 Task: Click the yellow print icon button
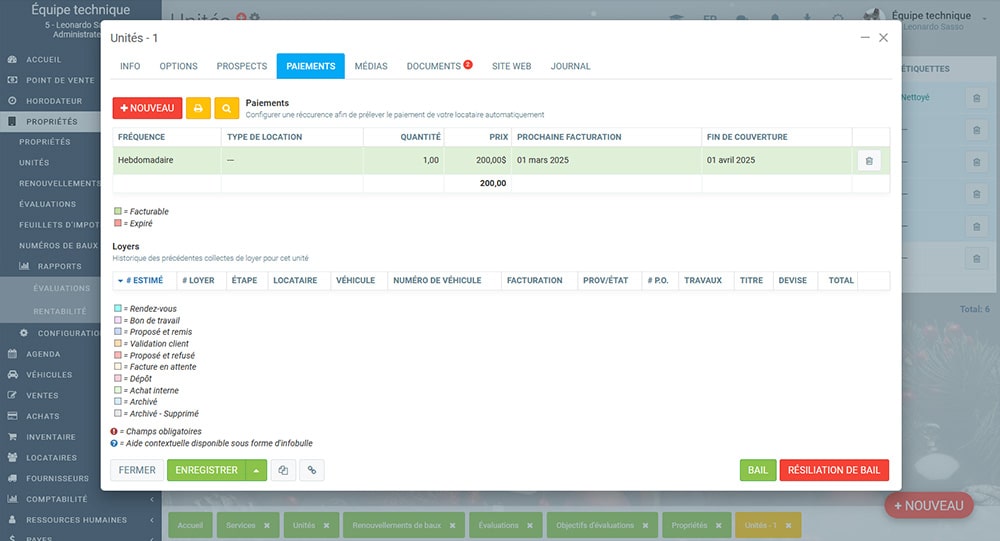(198, 108)
